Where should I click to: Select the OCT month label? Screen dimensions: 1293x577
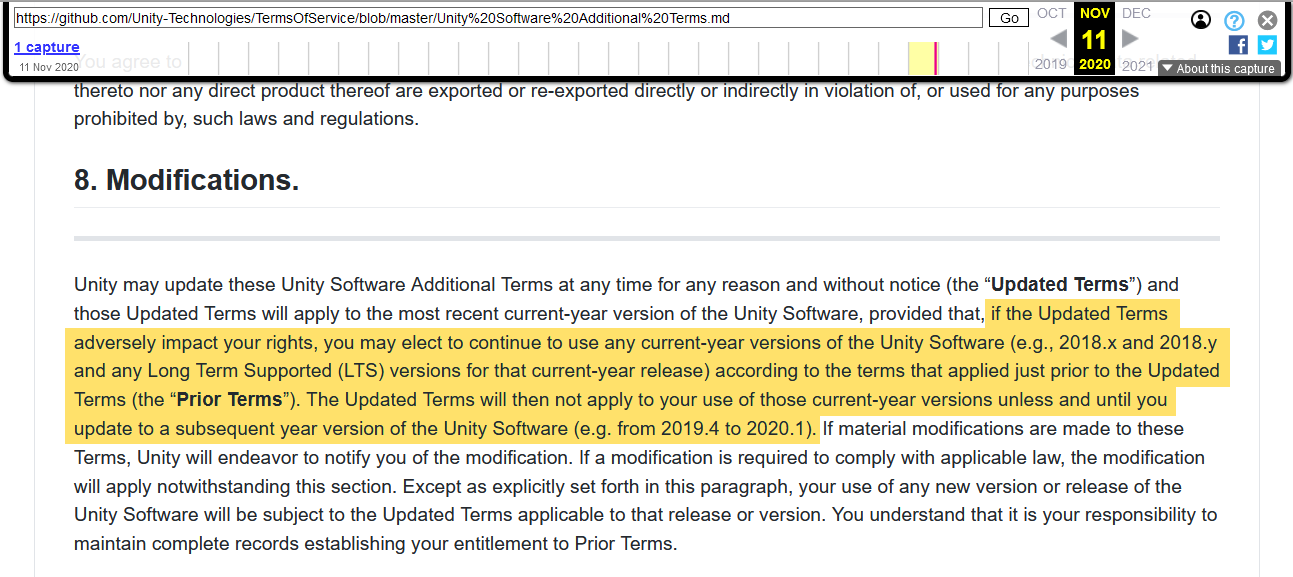(x=1051, y=13)
